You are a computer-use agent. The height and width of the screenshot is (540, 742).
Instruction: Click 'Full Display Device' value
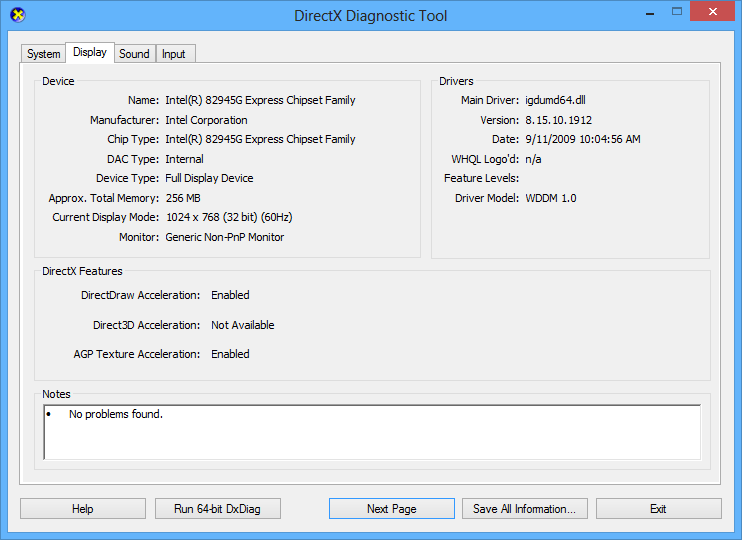coord(209,178)
